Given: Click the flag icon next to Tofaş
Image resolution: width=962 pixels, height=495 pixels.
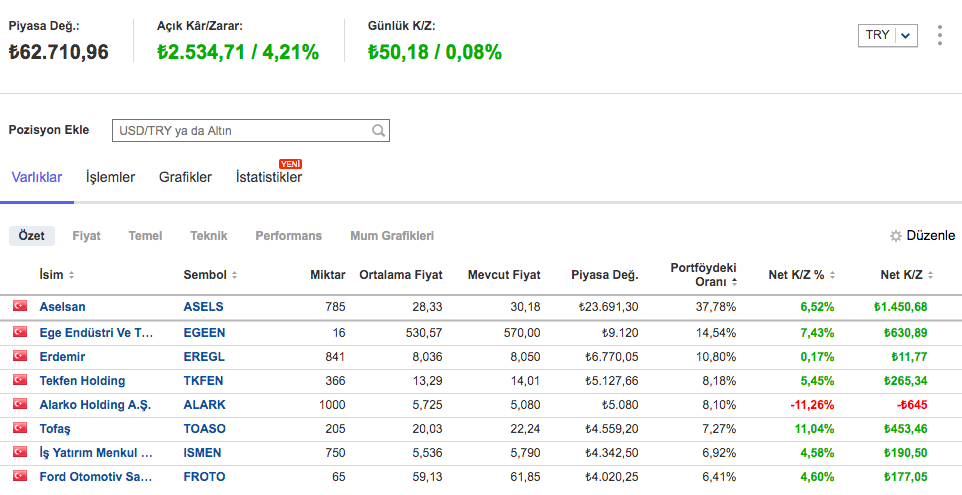Looking at the screenshot, I should 19,428.
